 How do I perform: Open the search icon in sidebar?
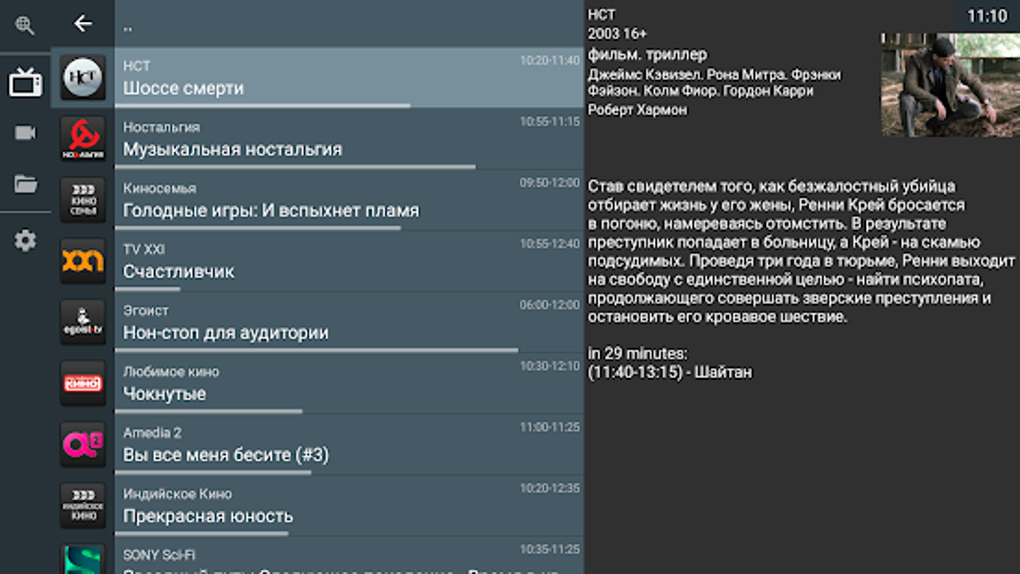25,26
